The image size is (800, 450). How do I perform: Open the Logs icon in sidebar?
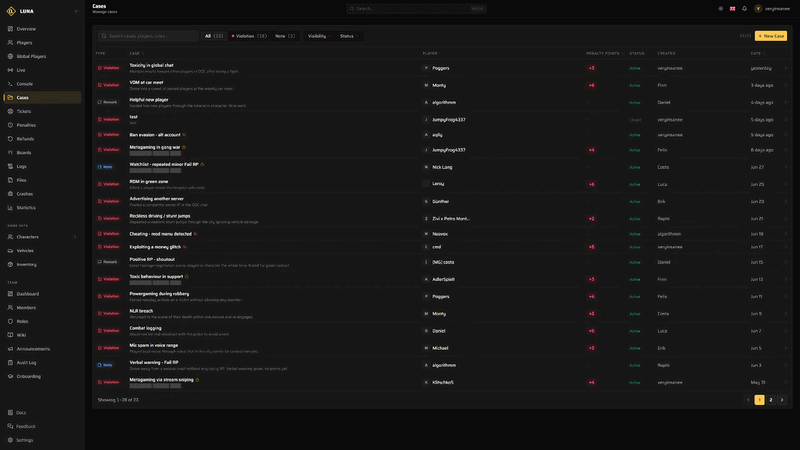tap(10, 166)
